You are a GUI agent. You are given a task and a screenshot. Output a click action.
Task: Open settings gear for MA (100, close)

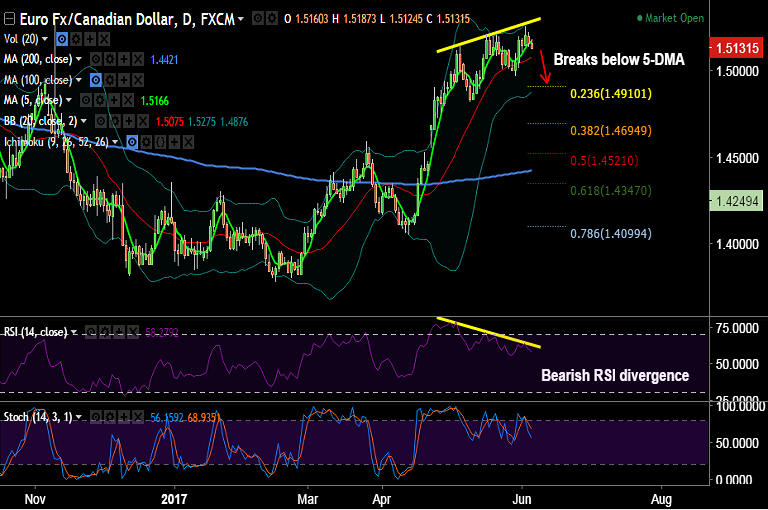(x=110, y=80)
